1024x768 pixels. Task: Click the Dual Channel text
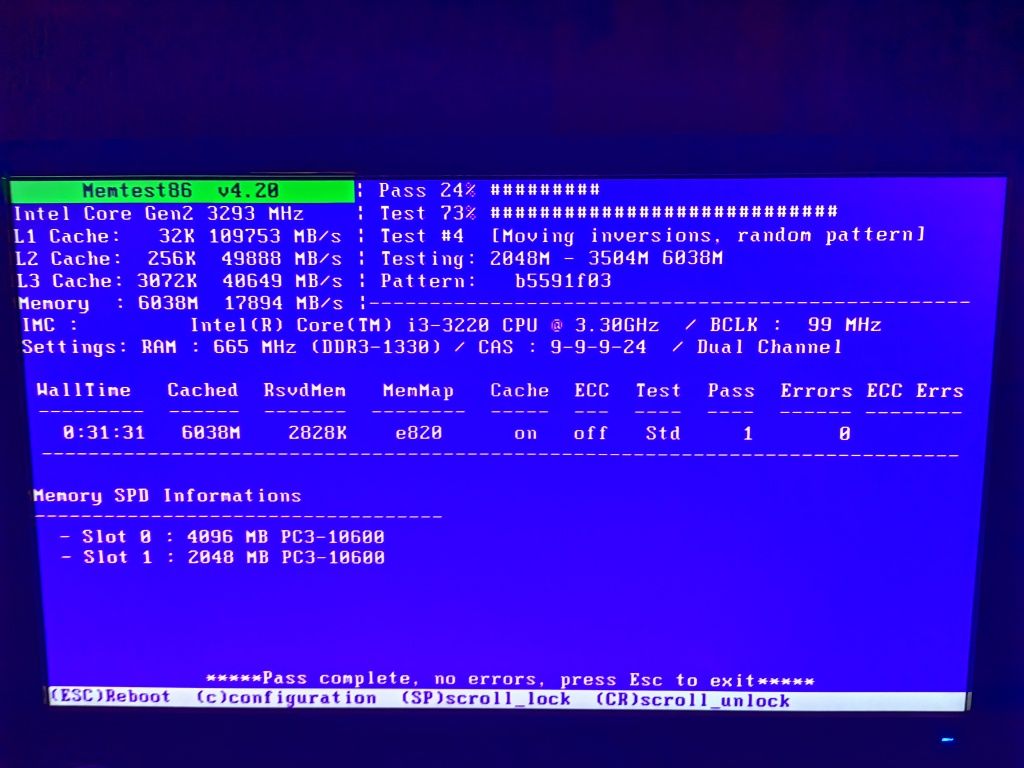pos(769,347)
